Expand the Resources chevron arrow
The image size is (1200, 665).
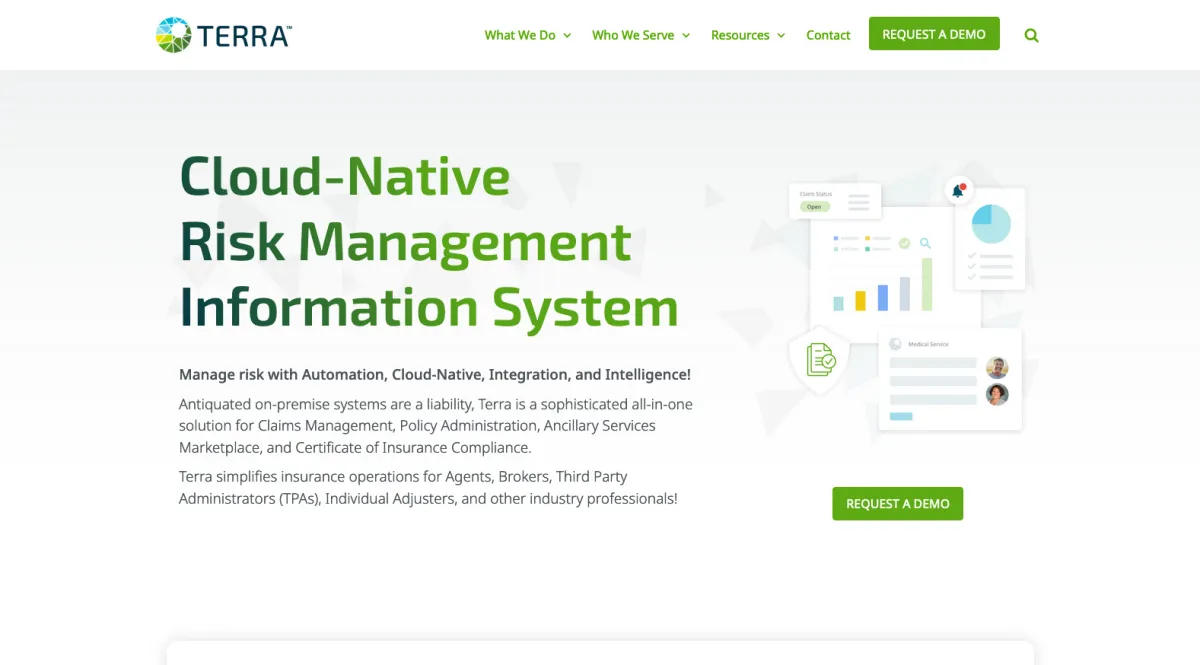pos(781,35)
